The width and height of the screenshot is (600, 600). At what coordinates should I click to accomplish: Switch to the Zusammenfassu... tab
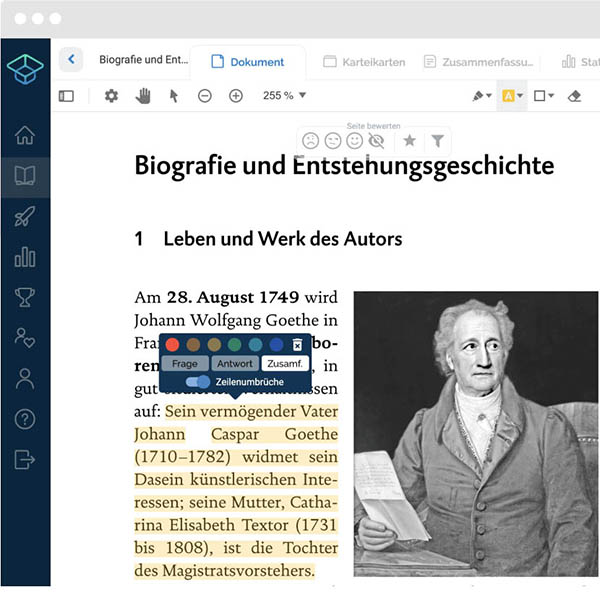click(x=478, y=62)
